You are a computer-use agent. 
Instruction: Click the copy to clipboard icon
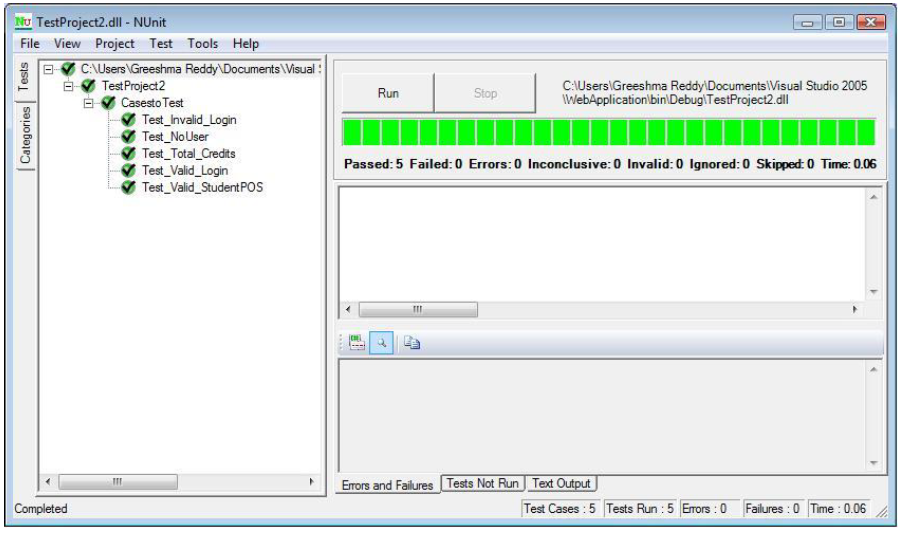pos(412,343)
